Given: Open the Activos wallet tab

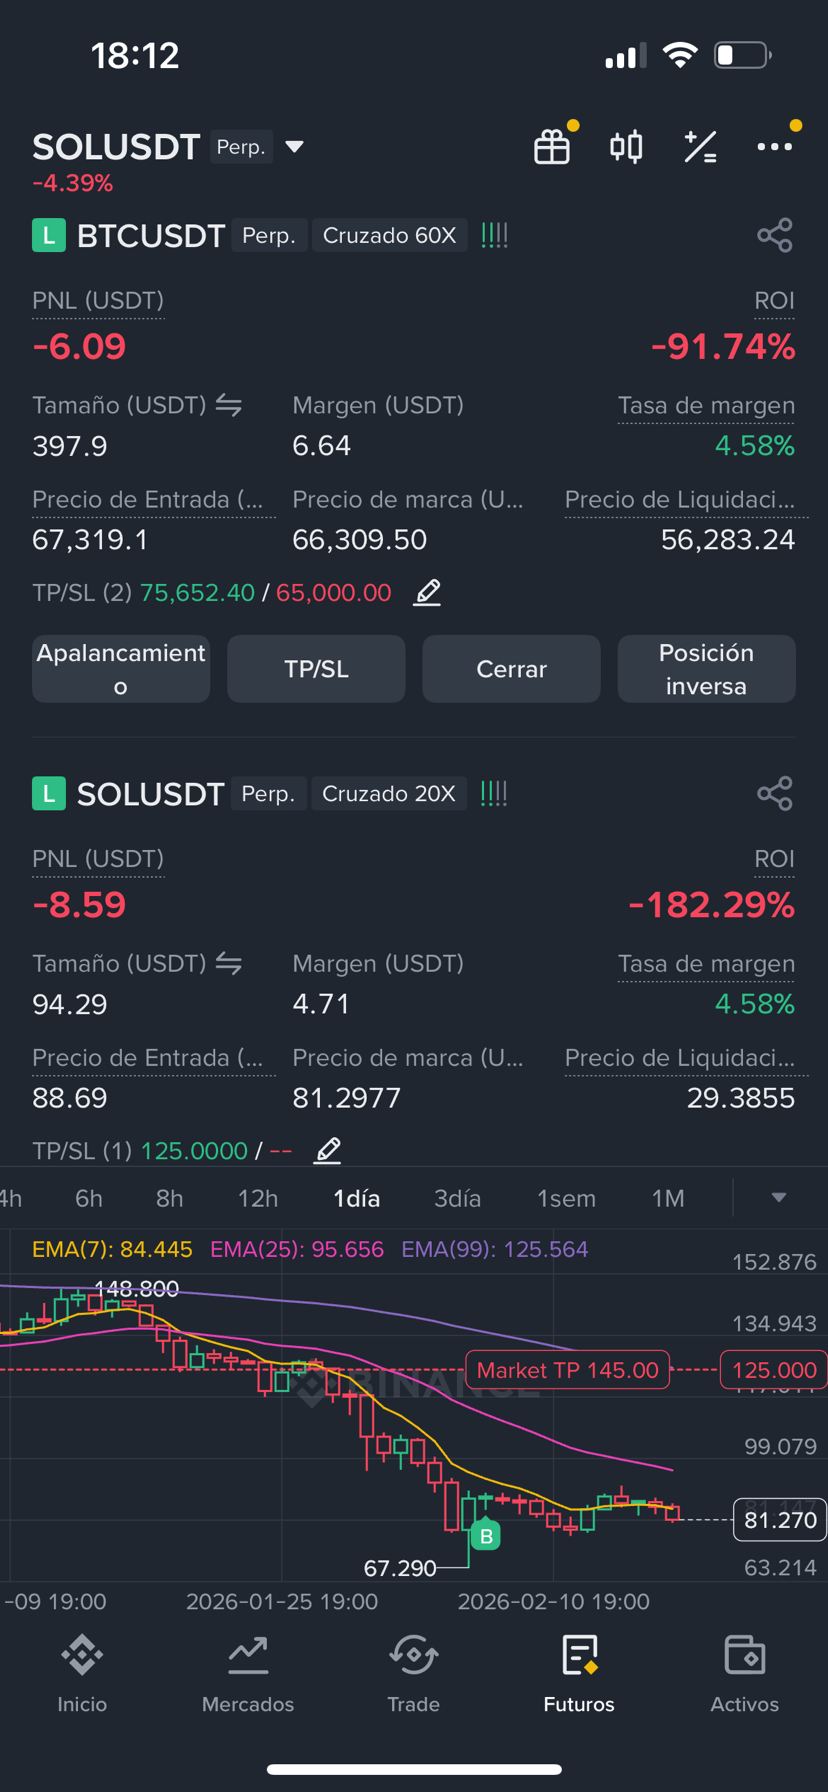Looking at the screenshot, I should (x=745, y=1675).
